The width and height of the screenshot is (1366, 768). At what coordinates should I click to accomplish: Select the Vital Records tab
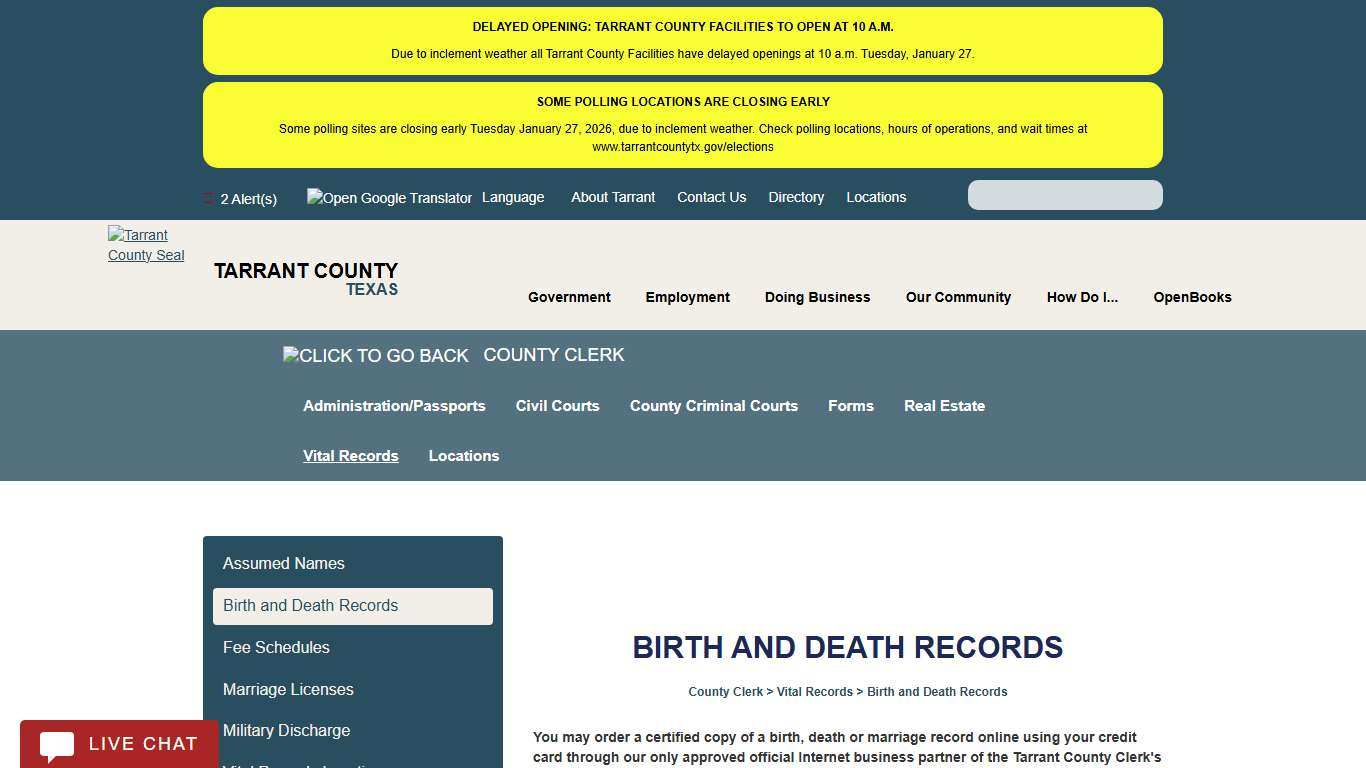350,455
